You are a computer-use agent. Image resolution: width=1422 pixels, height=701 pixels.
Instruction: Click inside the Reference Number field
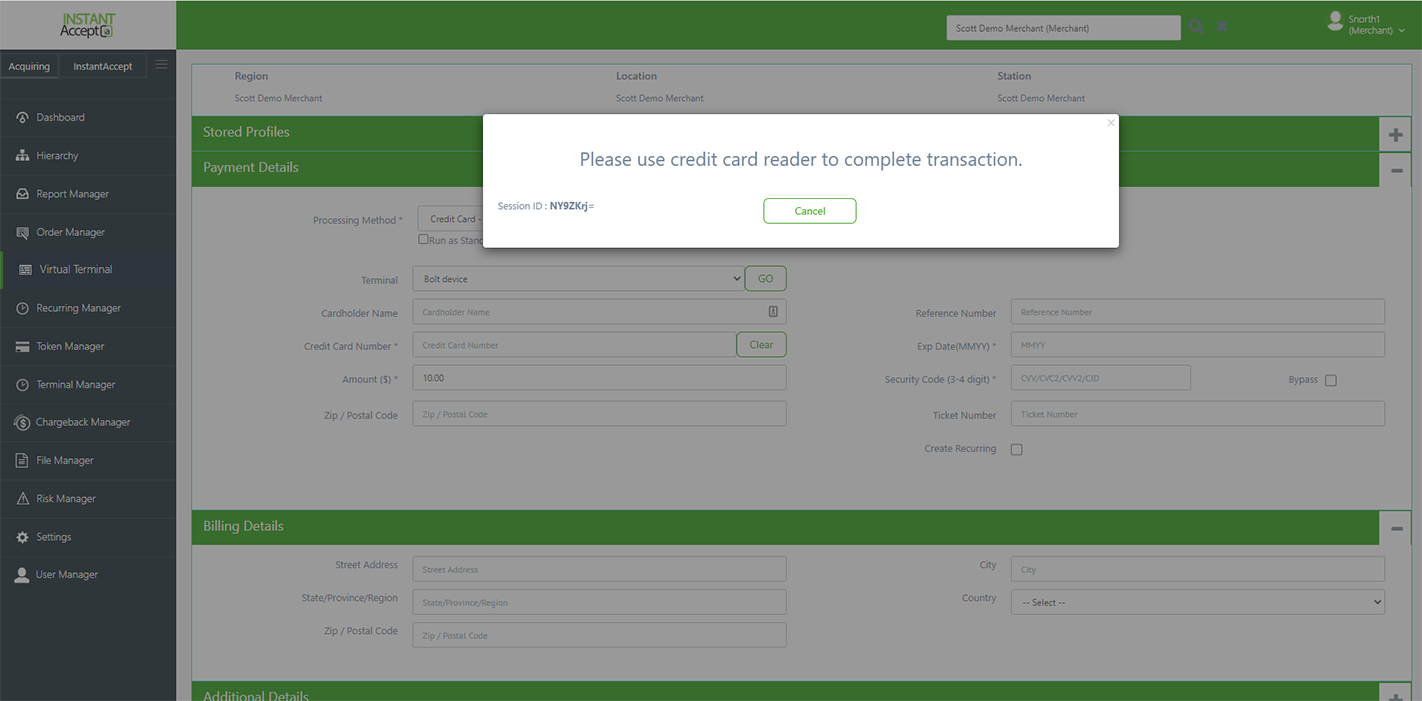(1197, 311)
